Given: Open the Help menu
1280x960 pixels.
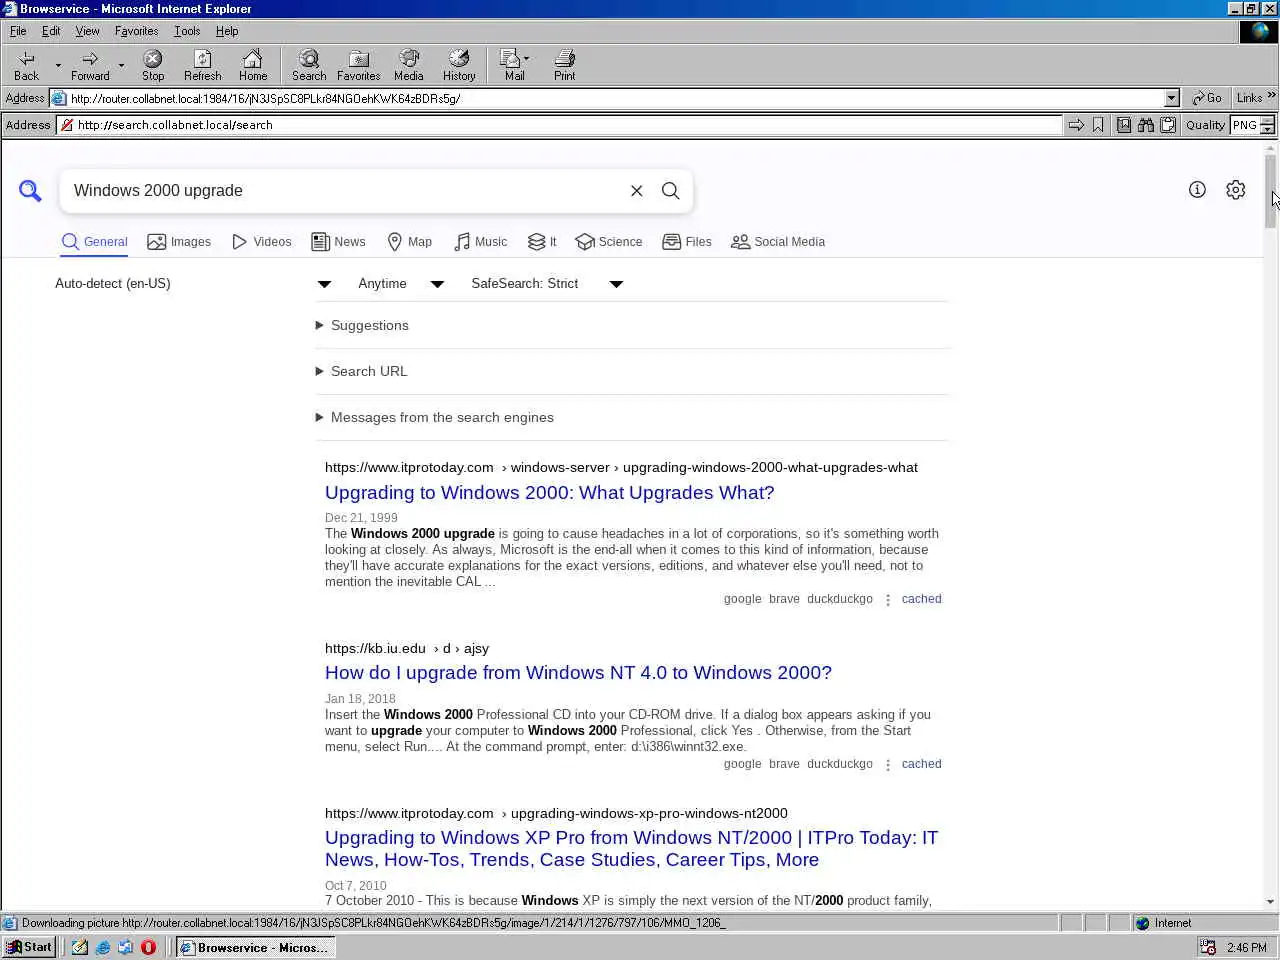Looking at the screenshot, I should pyautogui.click(x=227, y=31).
